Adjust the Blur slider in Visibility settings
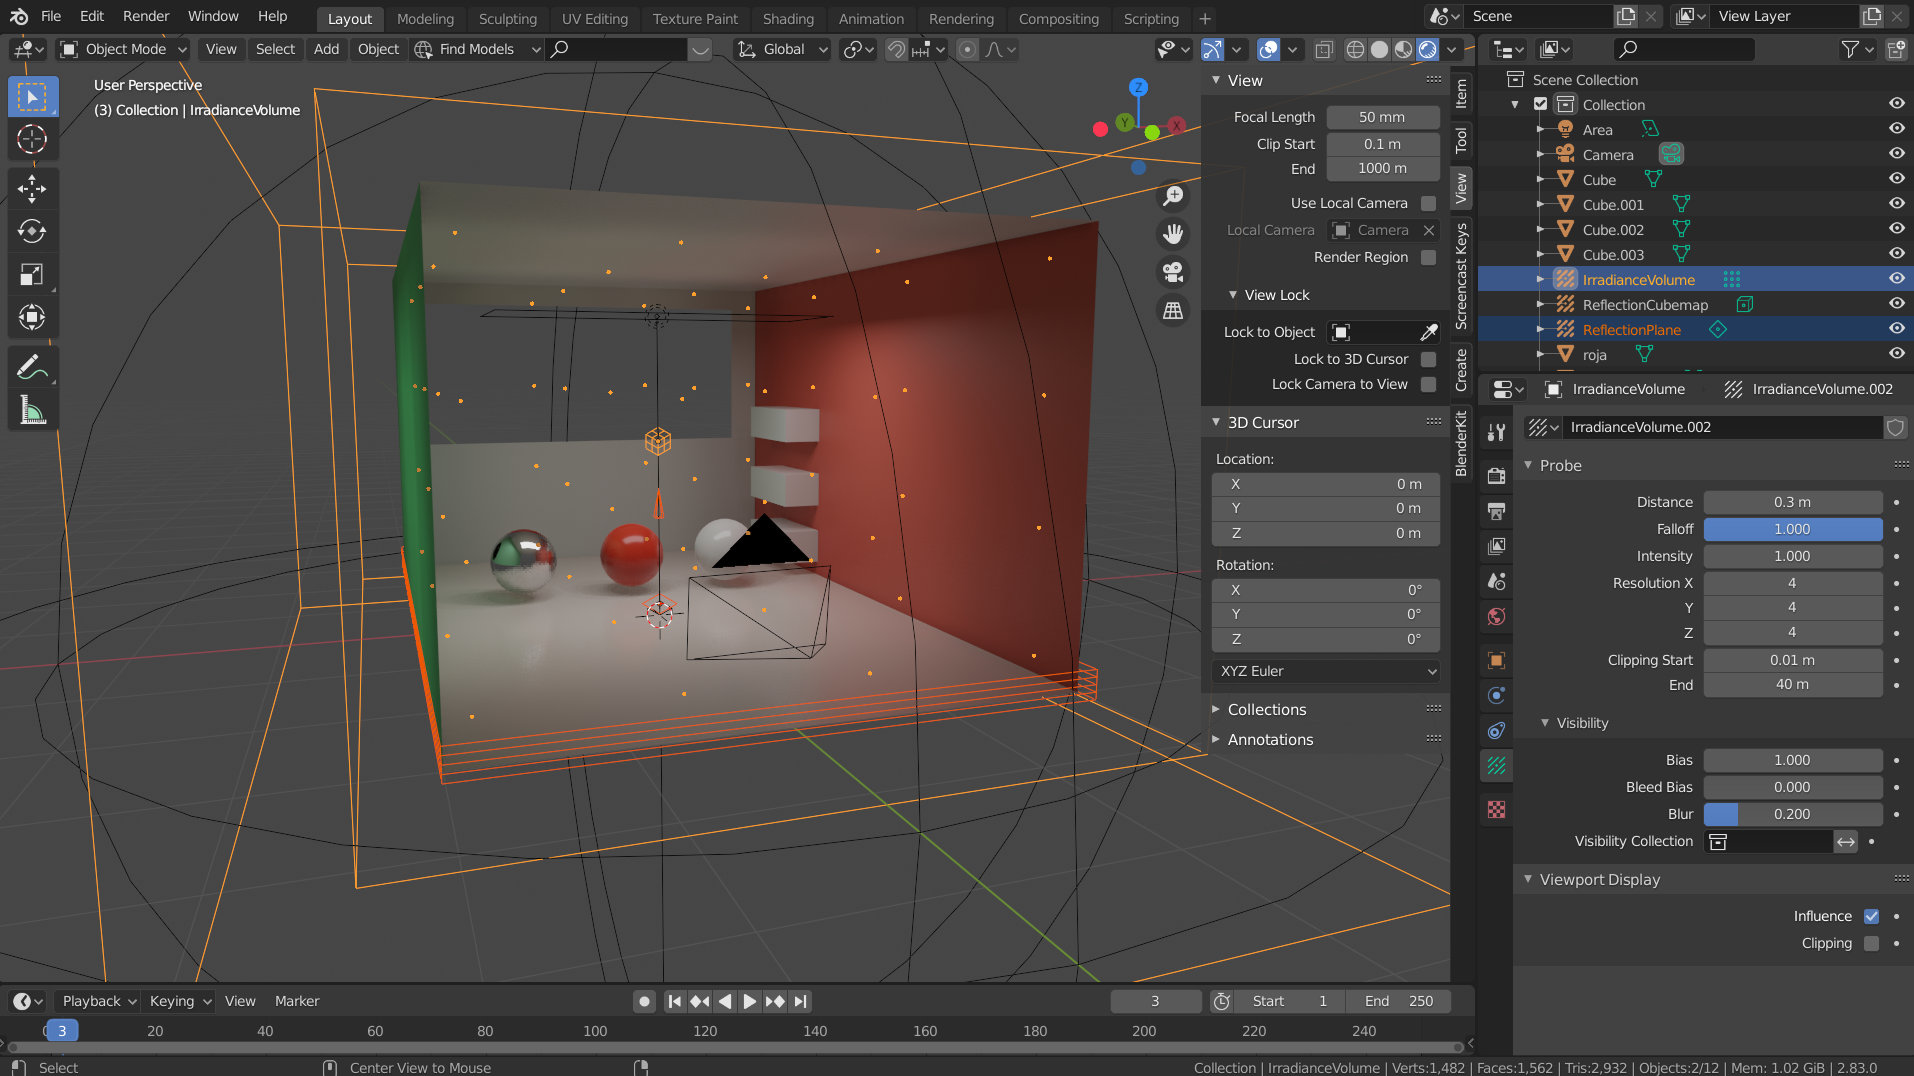 (1793, 814)
